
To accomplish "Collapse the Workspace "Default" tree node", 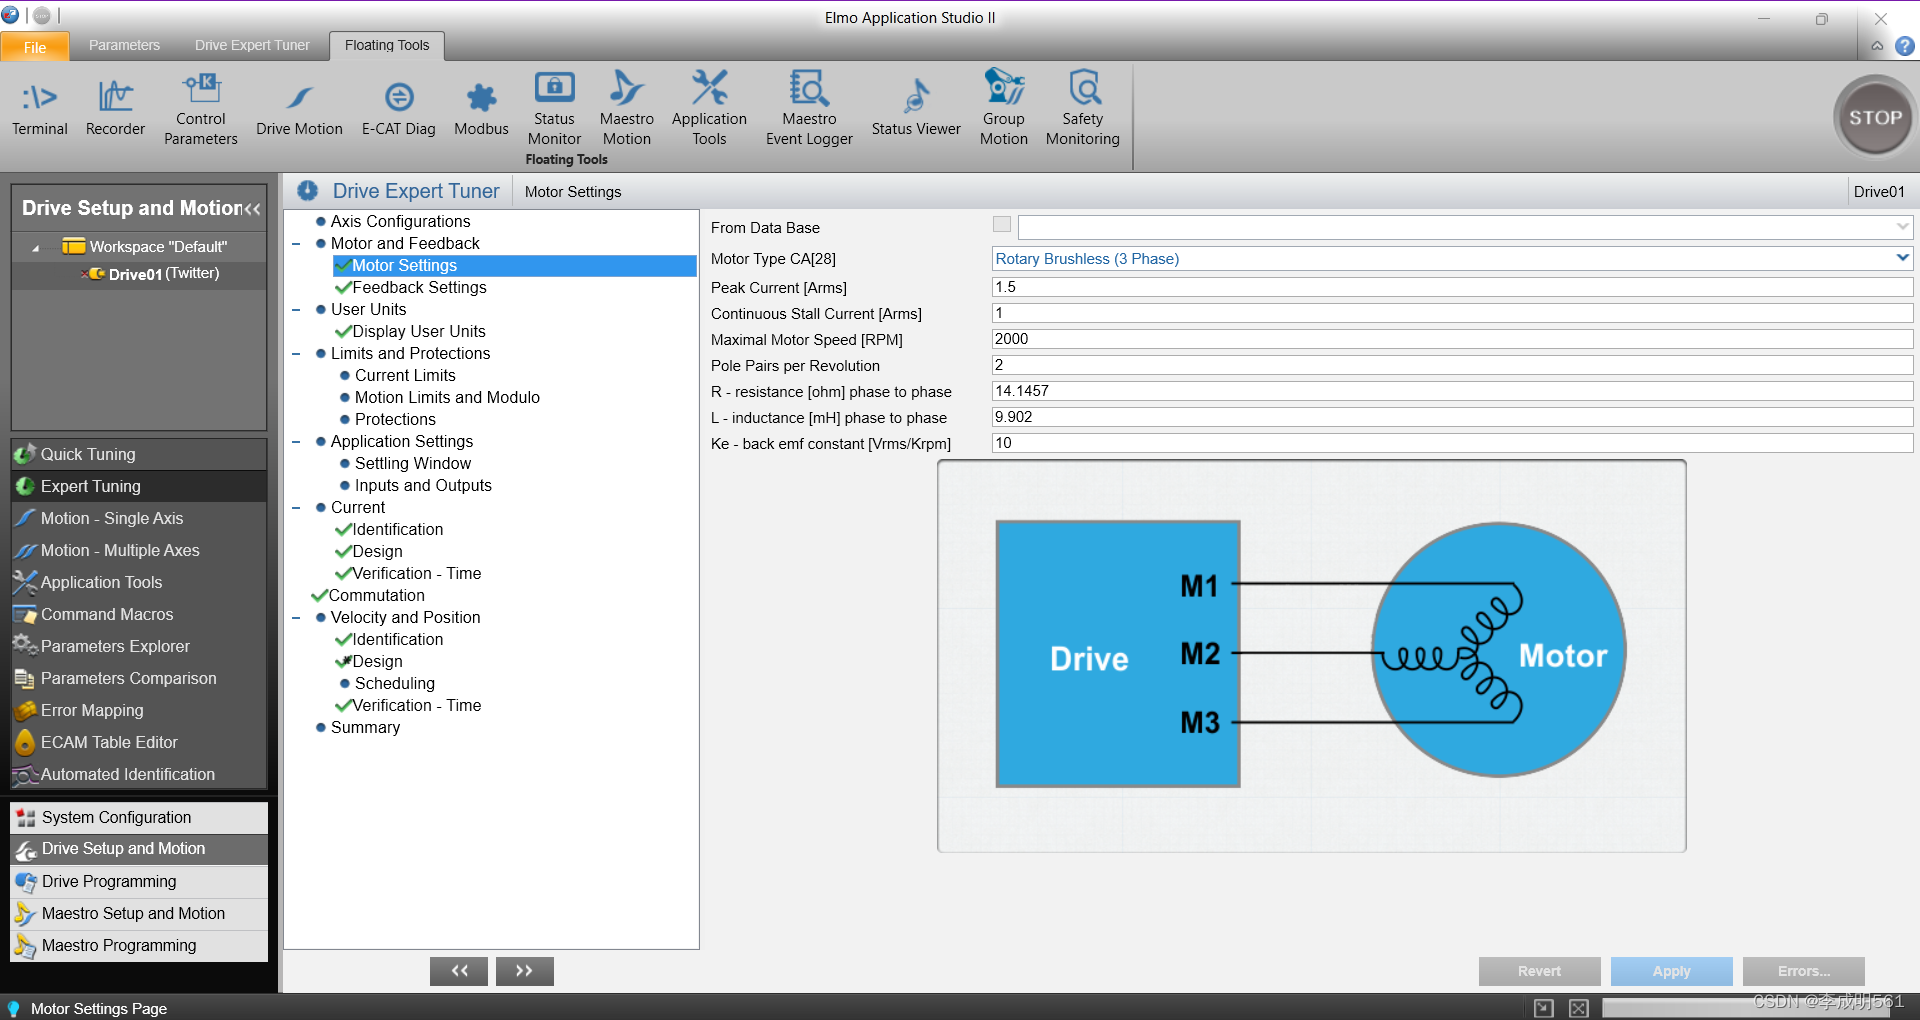I will (x=36, y=247).
